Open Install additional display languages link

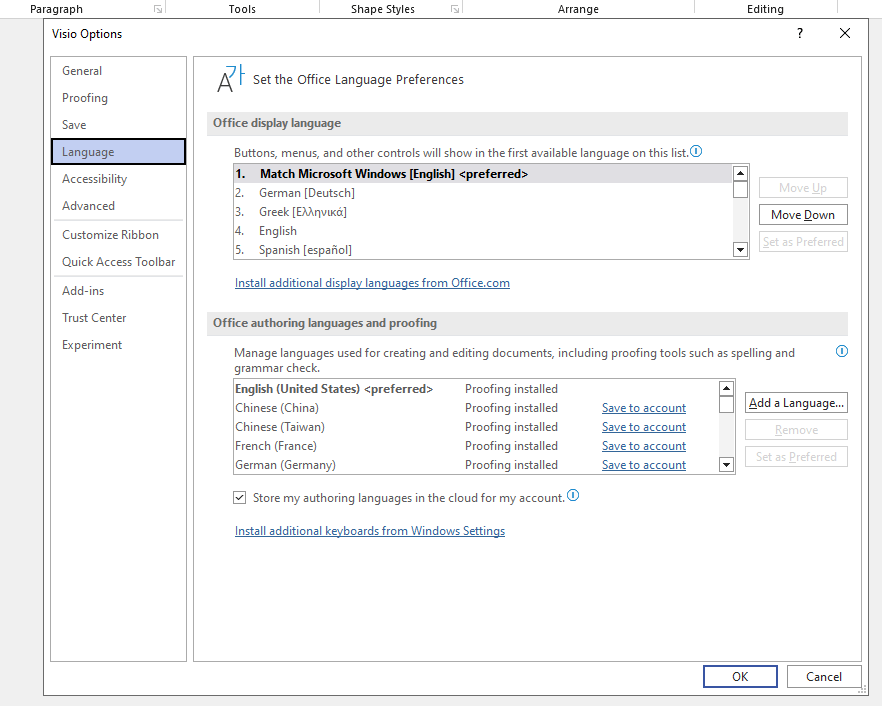[372, 283]
